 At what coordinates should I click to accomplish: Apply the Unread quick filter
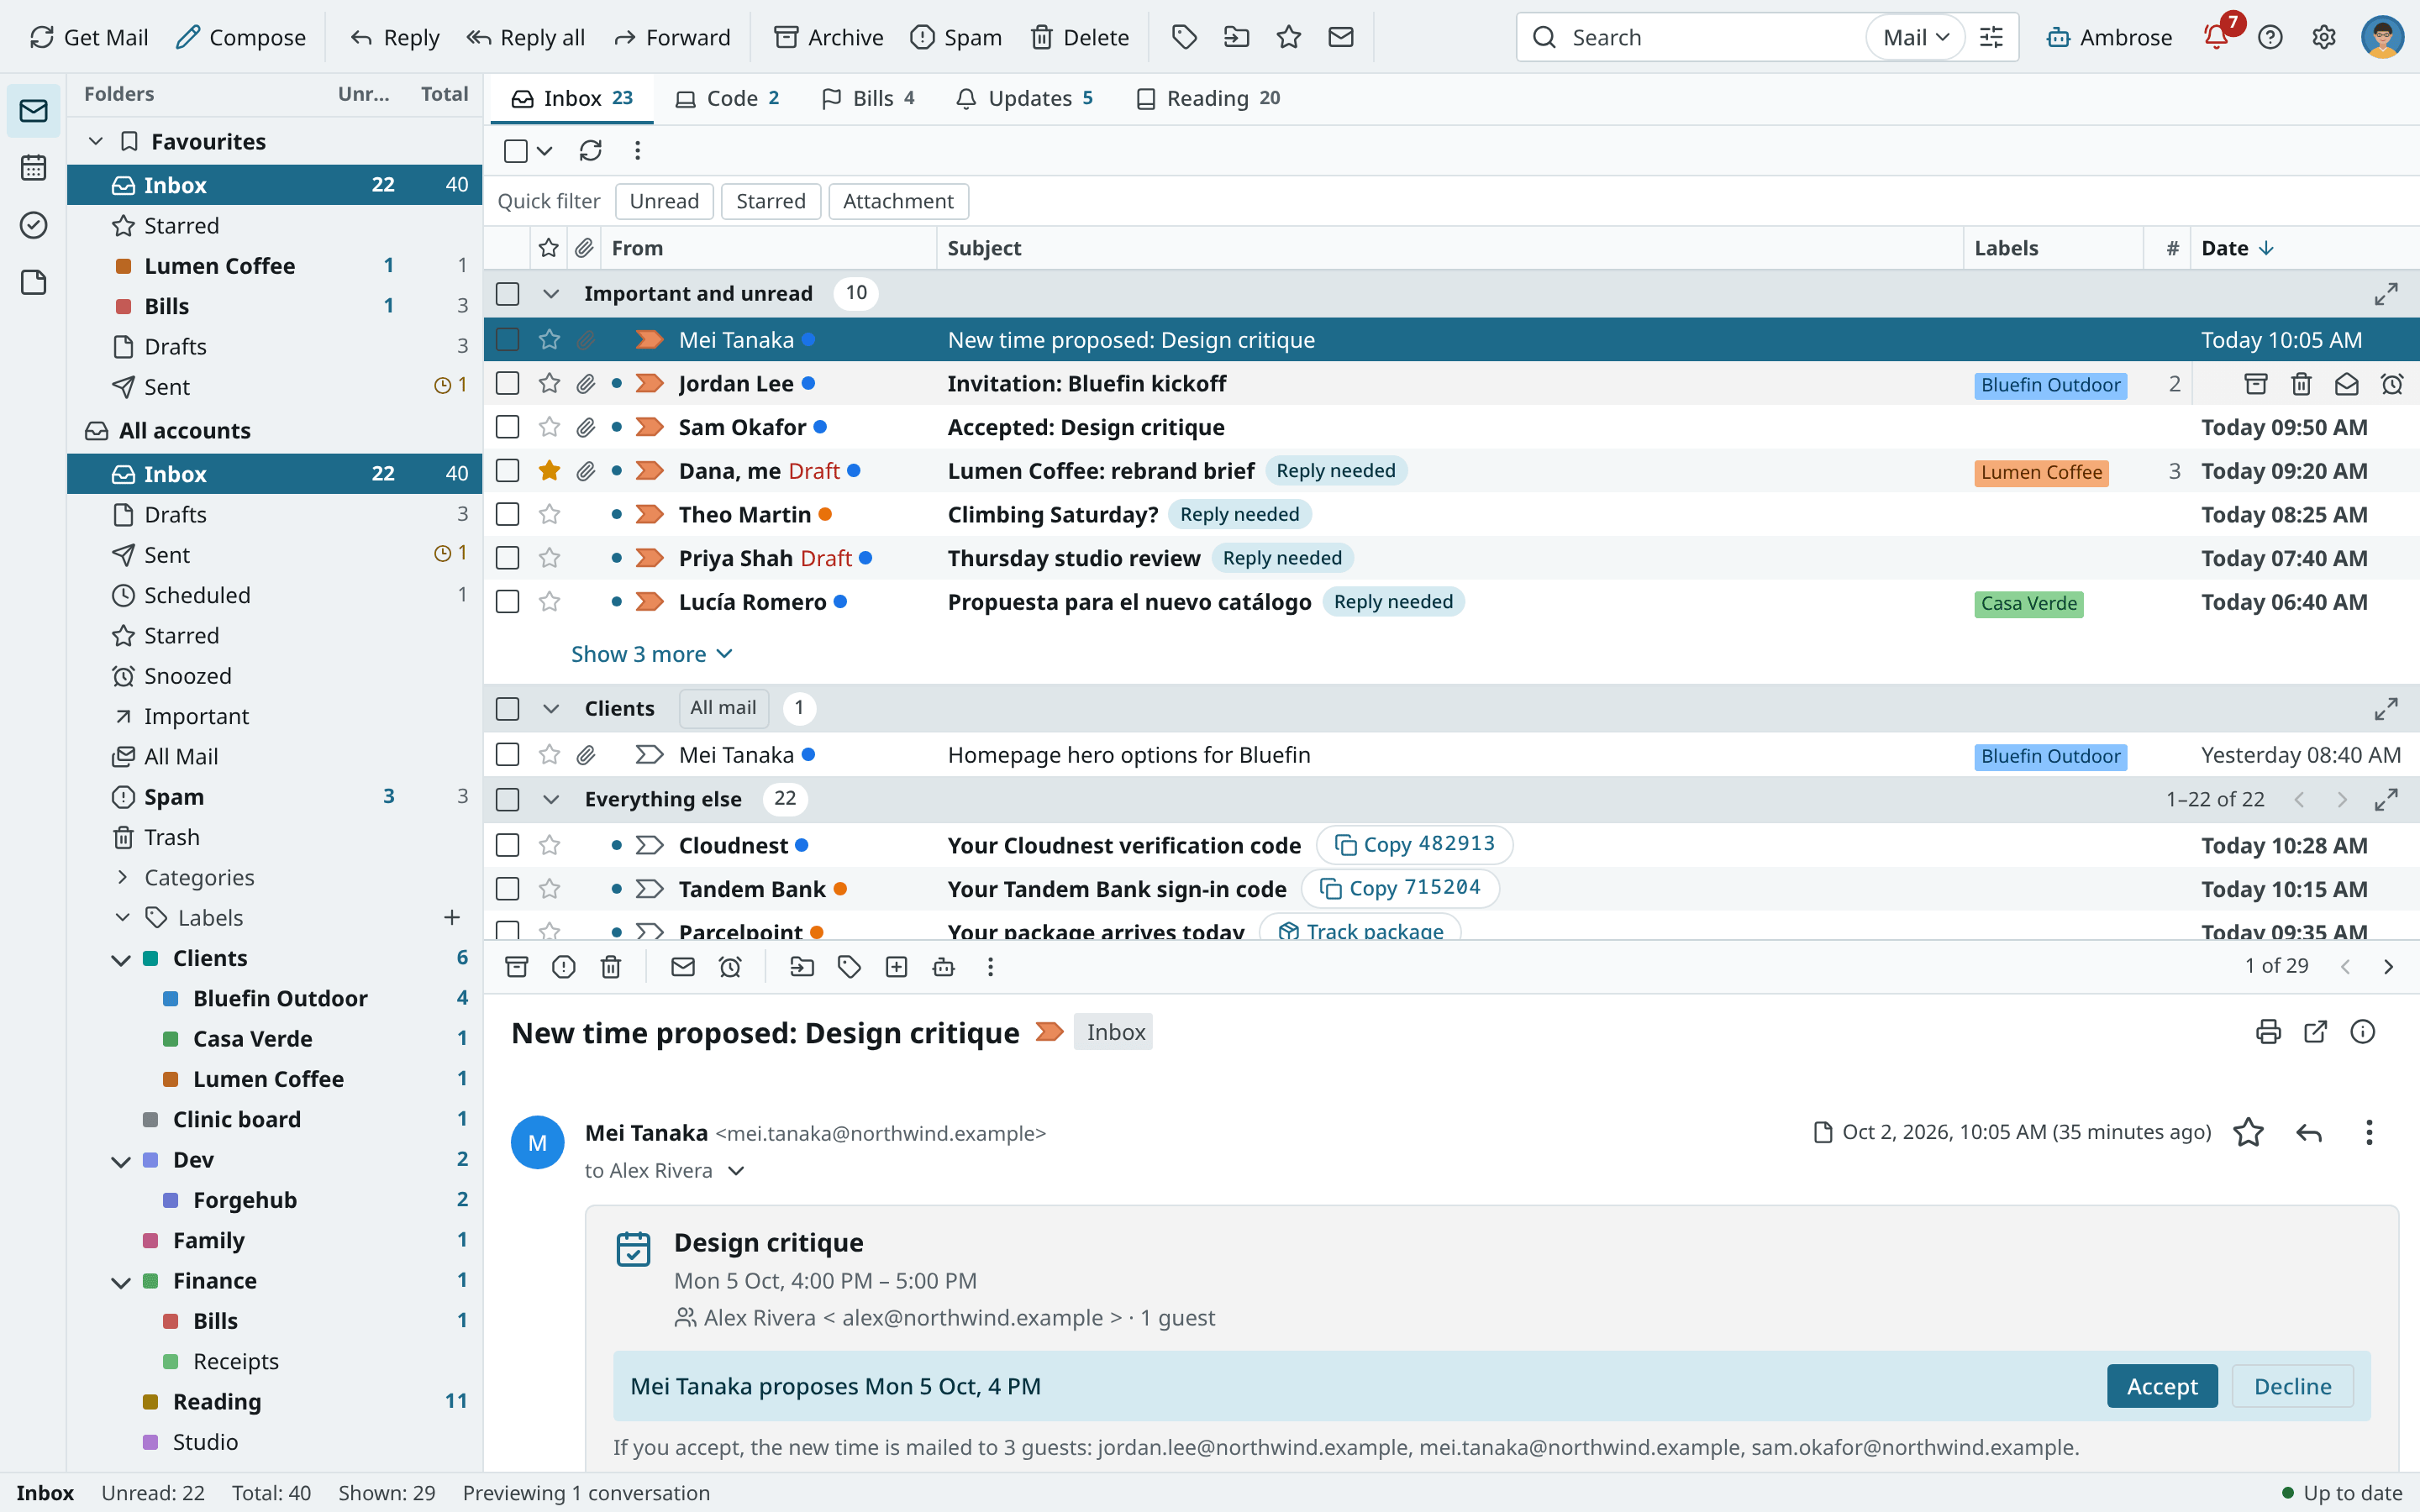tap(664, 201)
